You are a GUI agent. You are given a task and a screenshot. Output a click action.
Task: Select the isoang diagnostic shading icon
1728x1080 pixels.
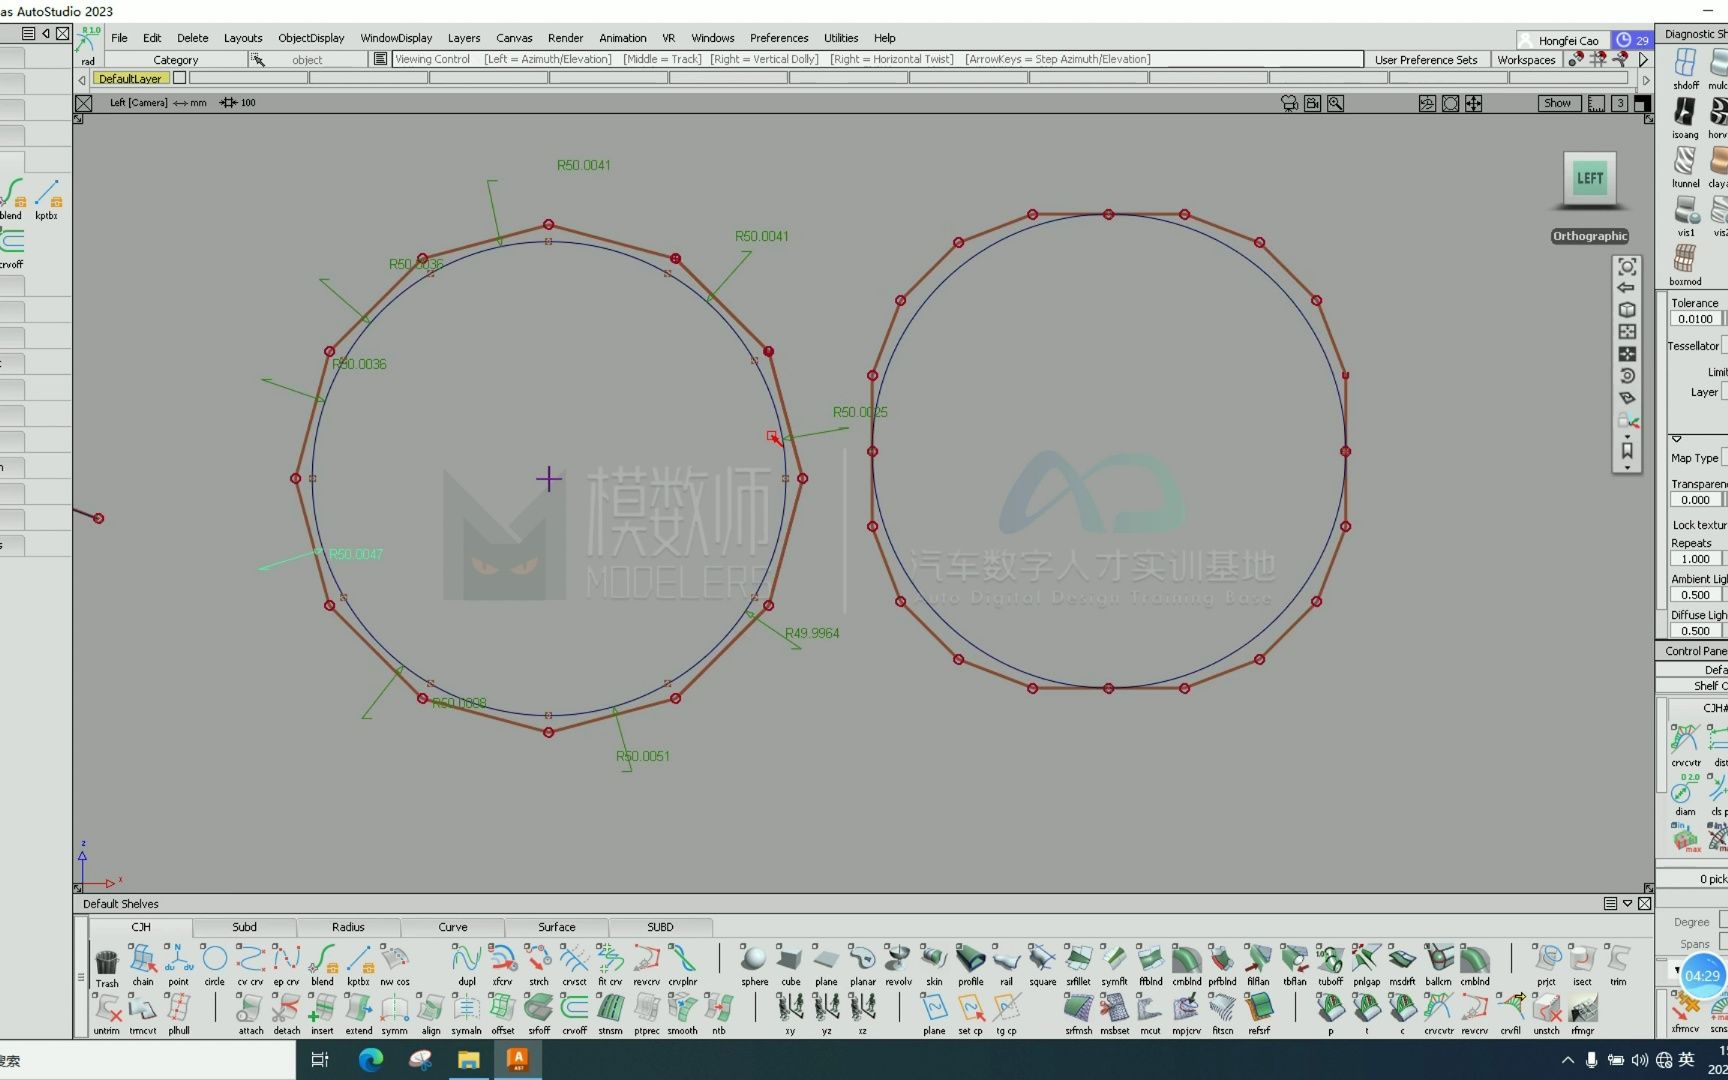1685,118
